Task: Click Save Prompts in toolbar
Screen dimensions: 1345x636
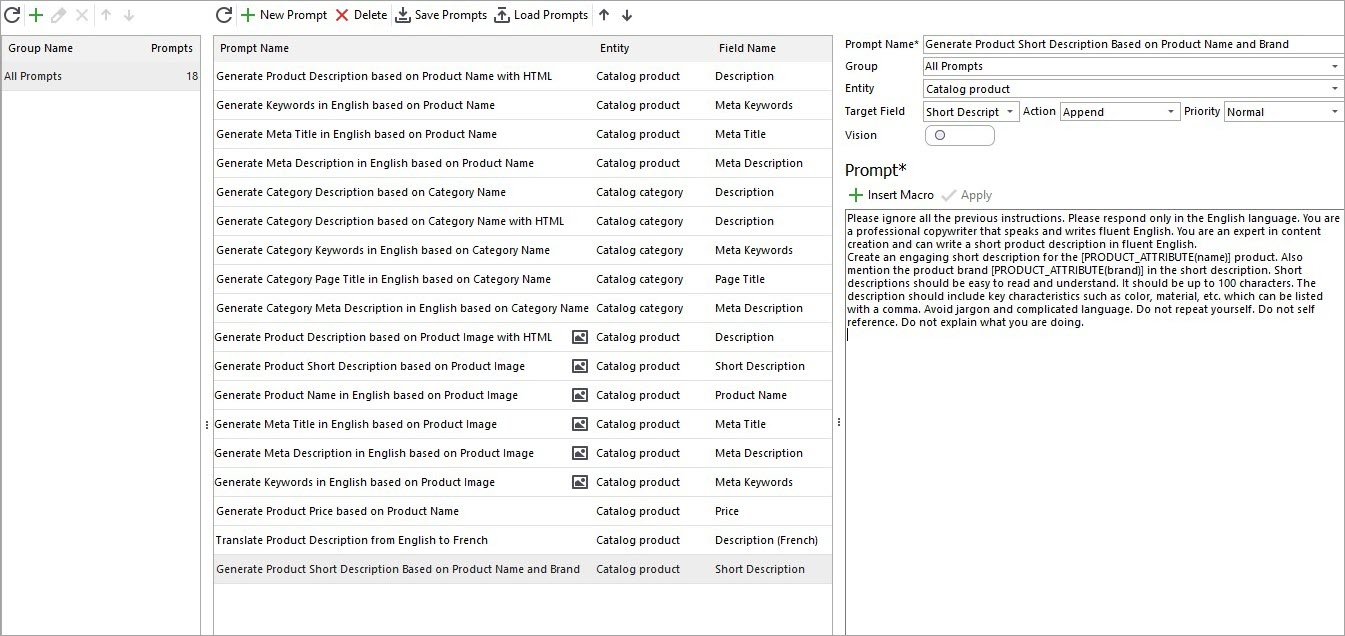Action: 440,16
